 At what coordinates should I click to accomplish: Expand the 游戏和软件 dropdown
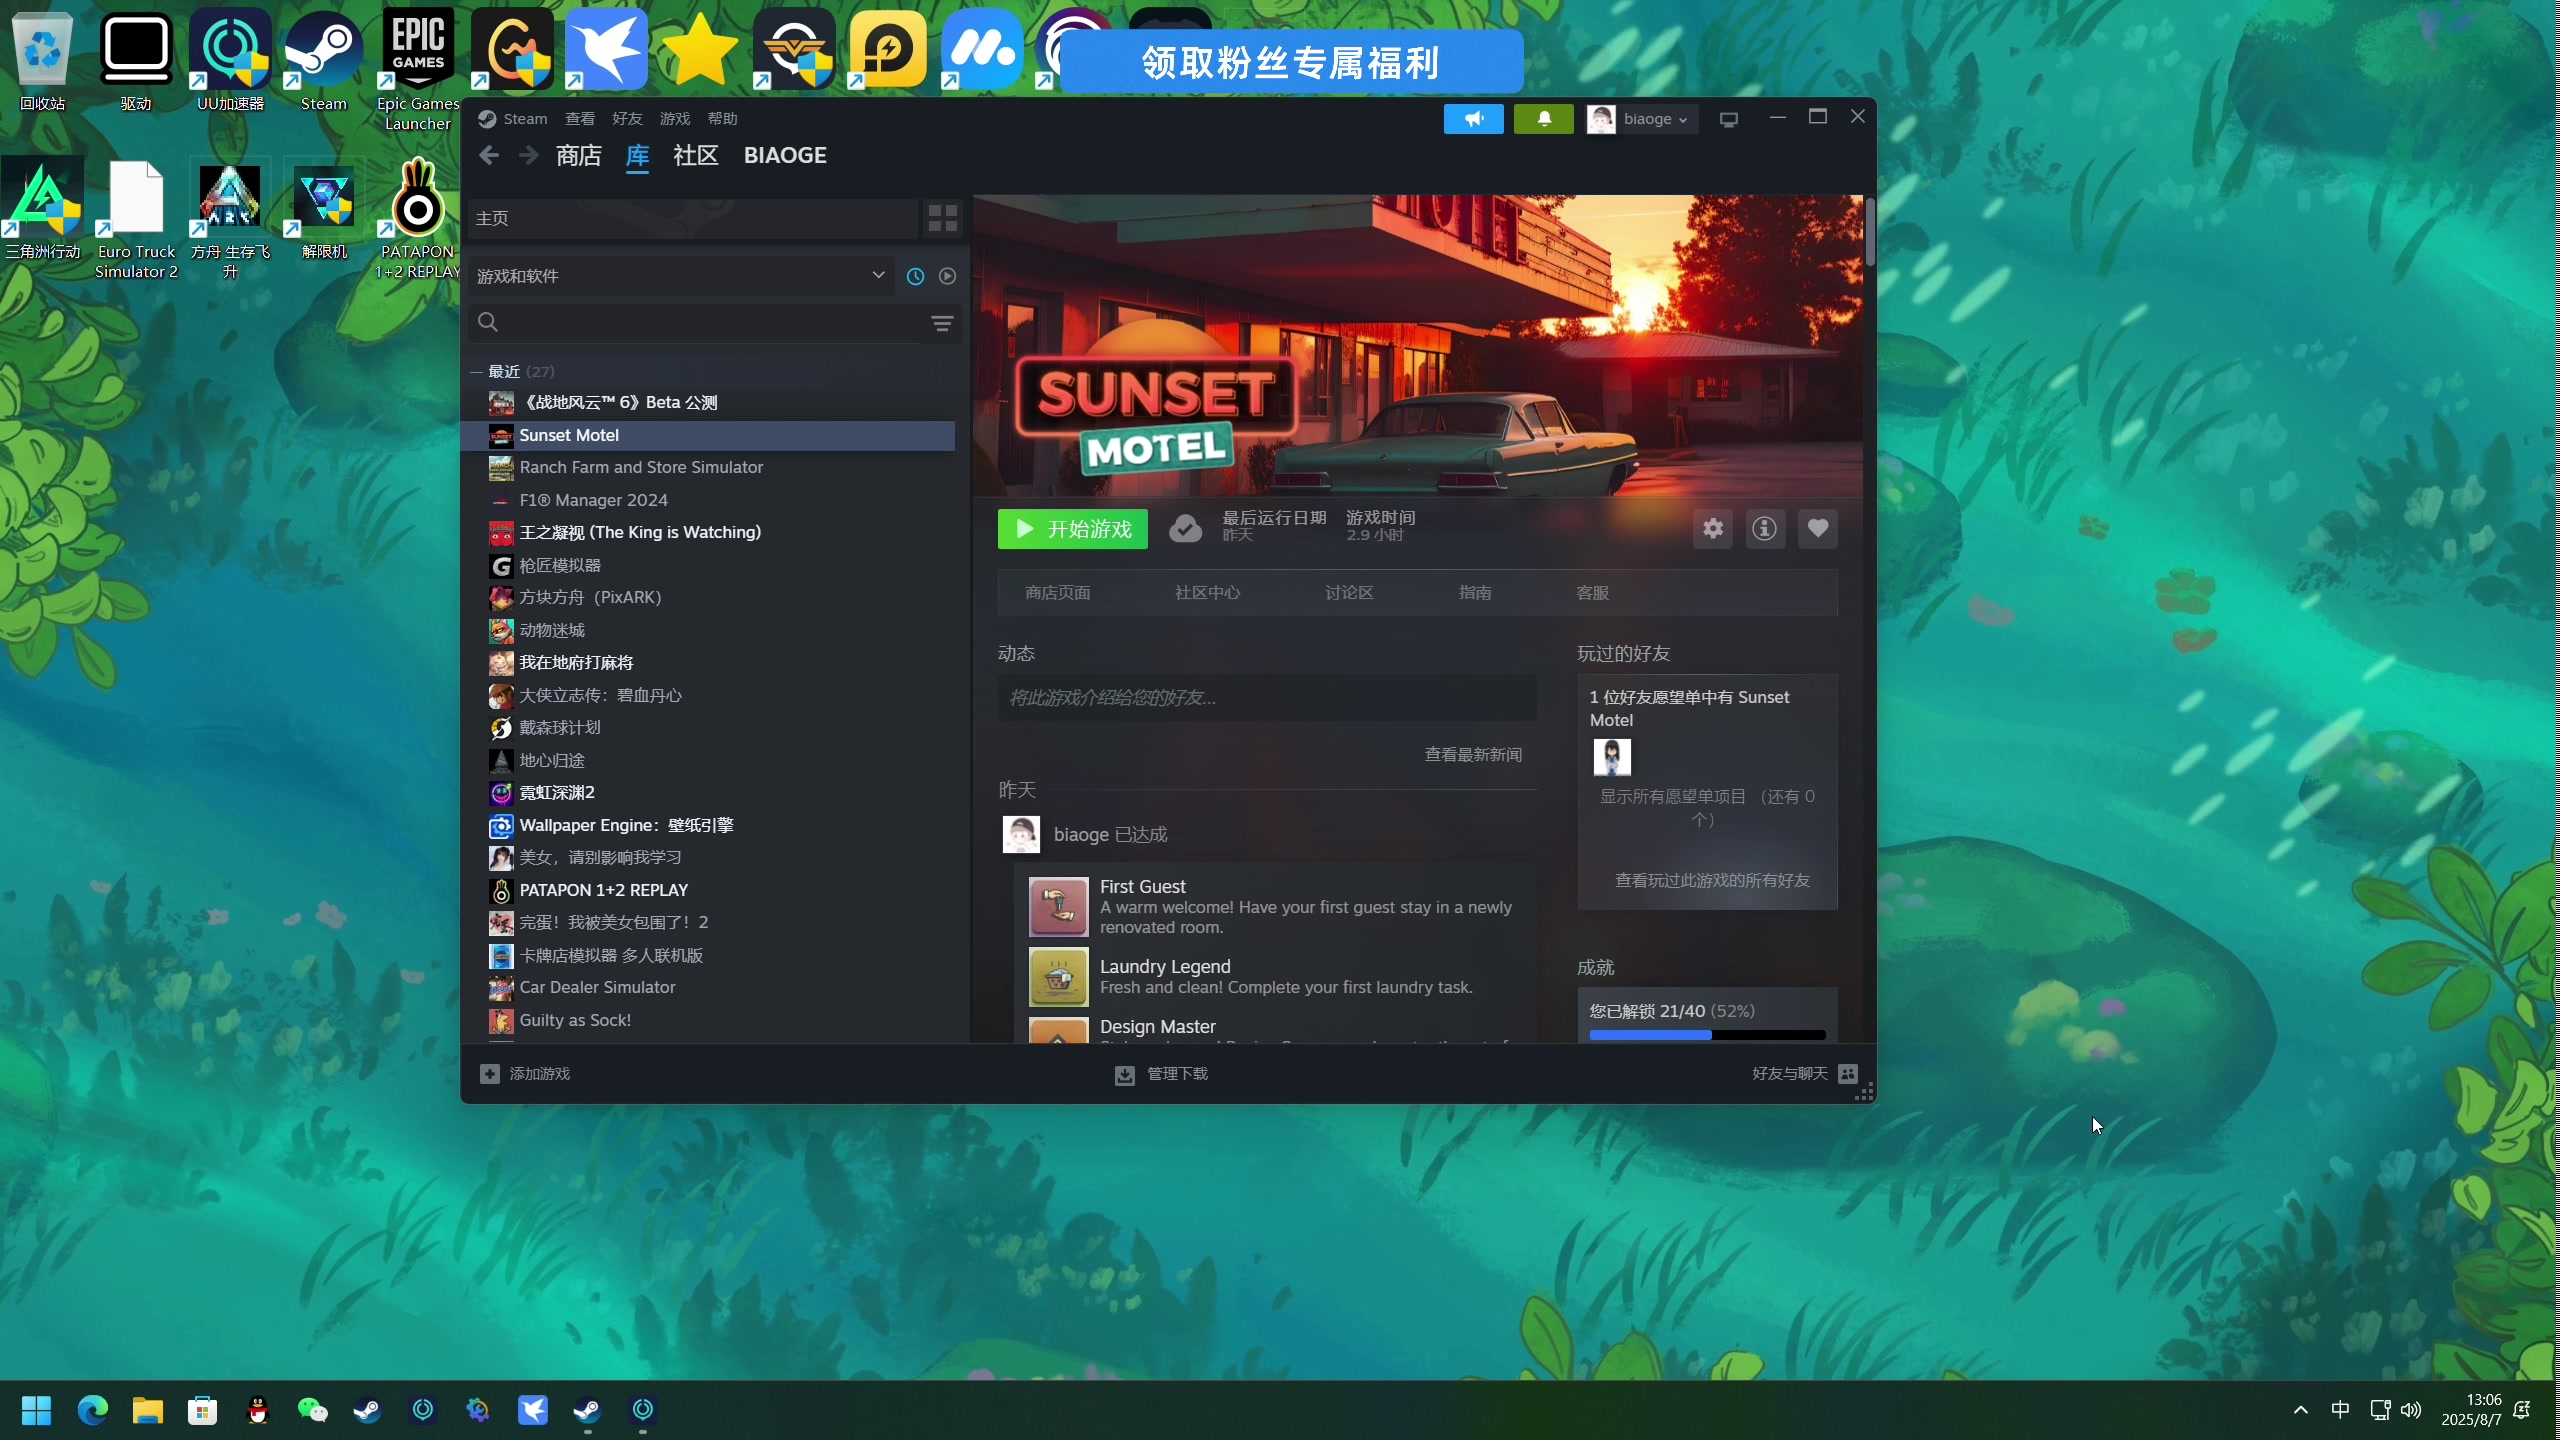(681, 276)
